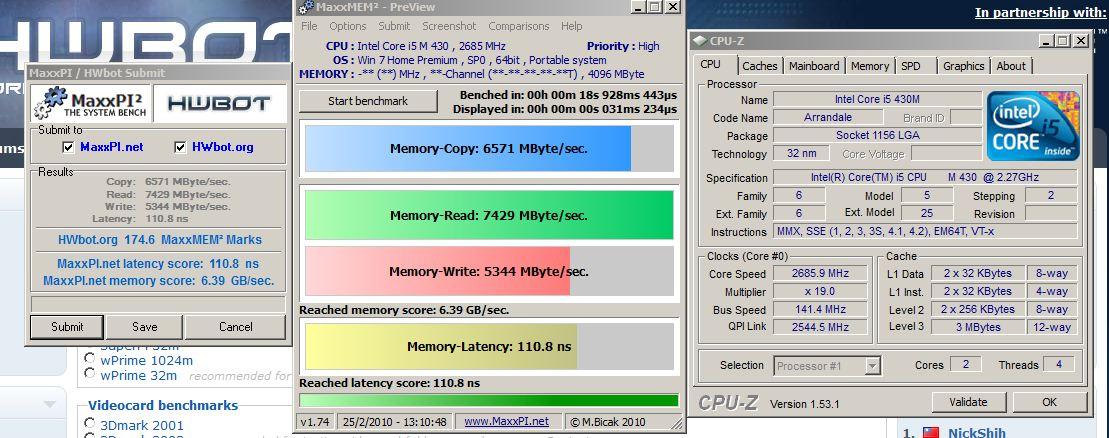Click the Cores count field showing 2

pyautogui.click(x=965, y=364)
